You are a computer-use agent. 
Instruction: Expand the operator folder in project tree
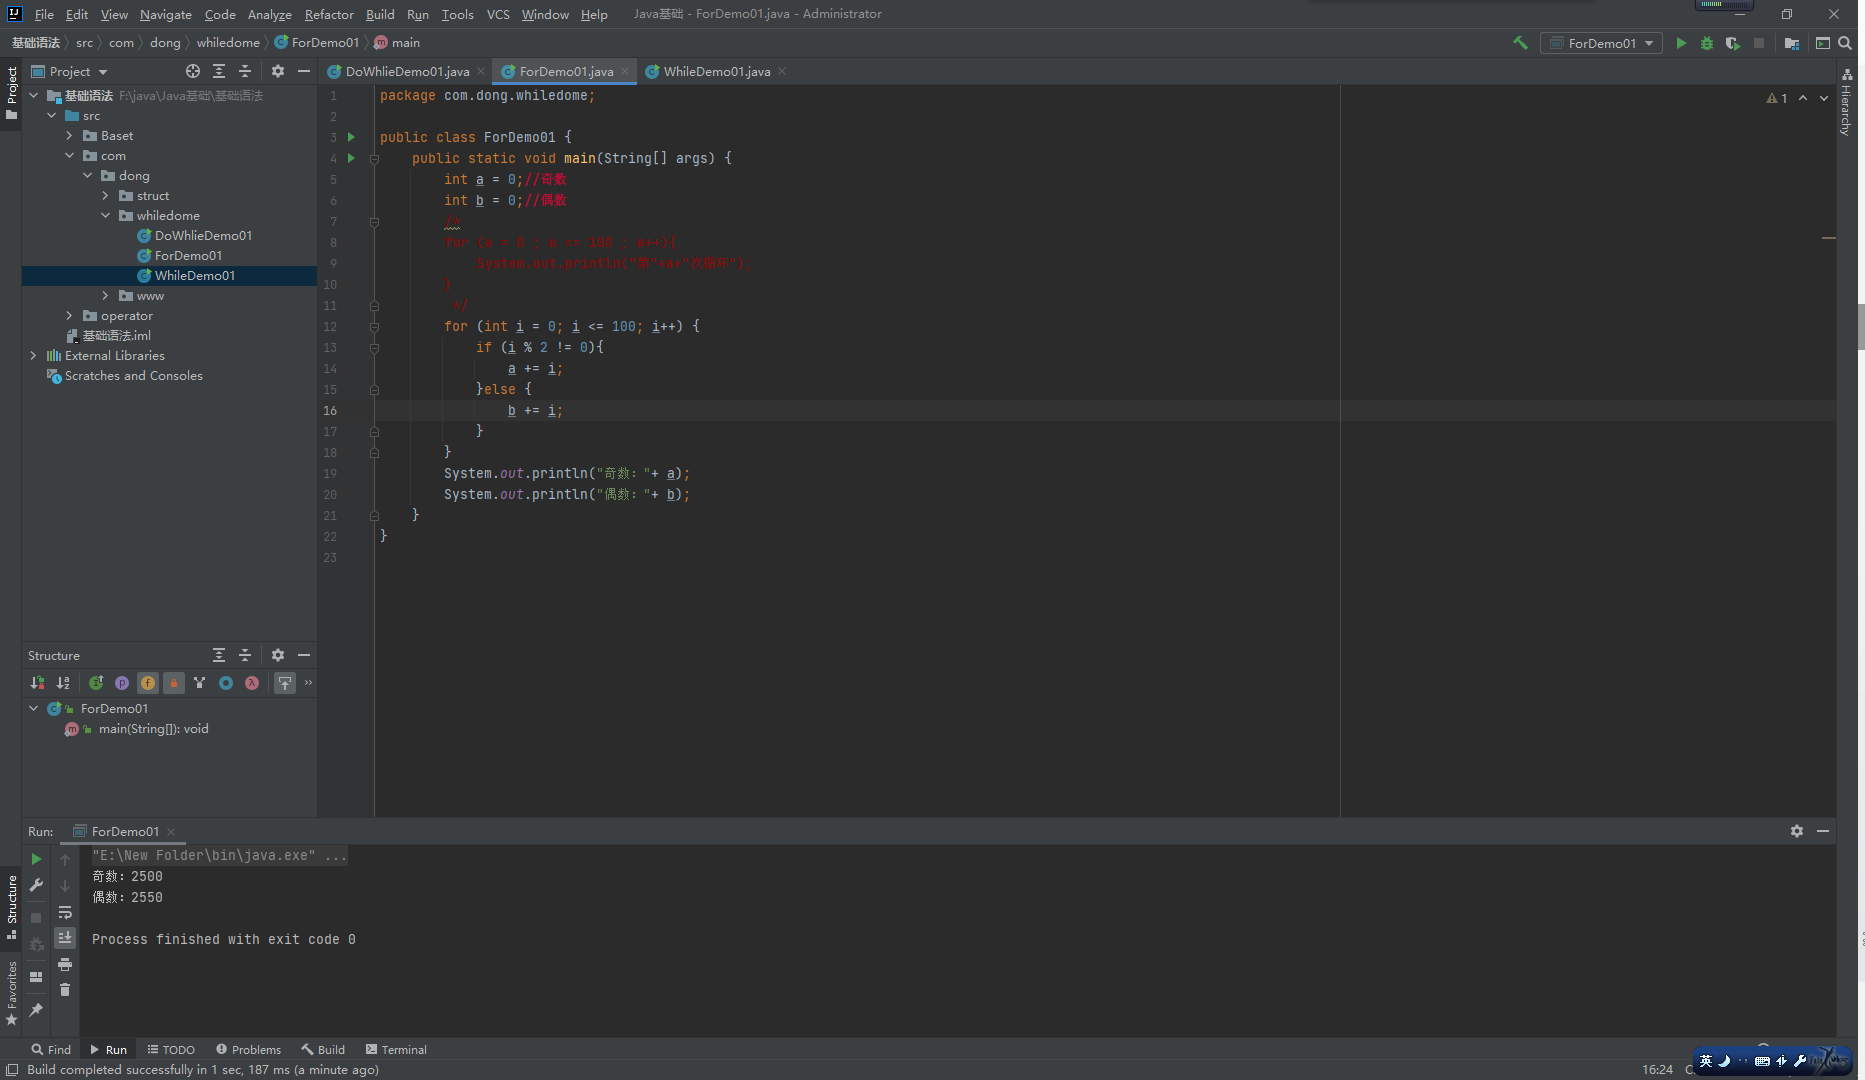pos(69,316)
